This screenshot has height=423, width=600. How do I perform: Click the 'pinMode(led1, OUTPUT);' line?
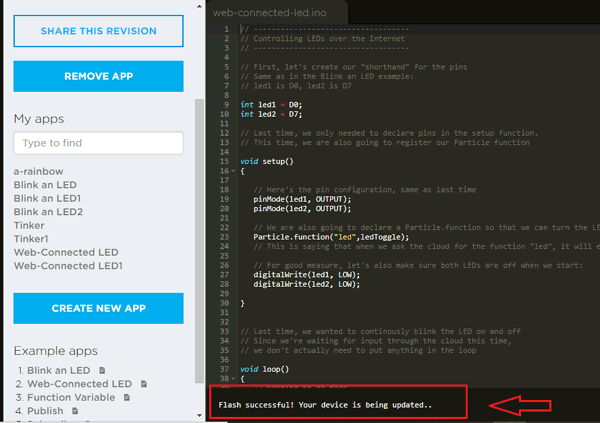pos(302,199)
